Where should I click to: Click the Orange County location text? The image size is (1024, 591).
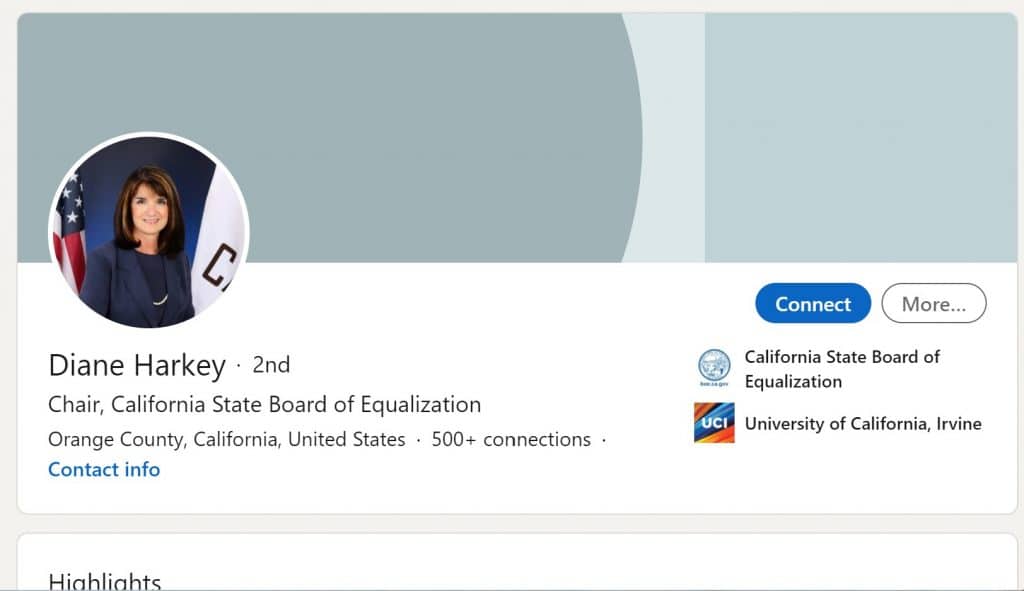coord(226,439)
